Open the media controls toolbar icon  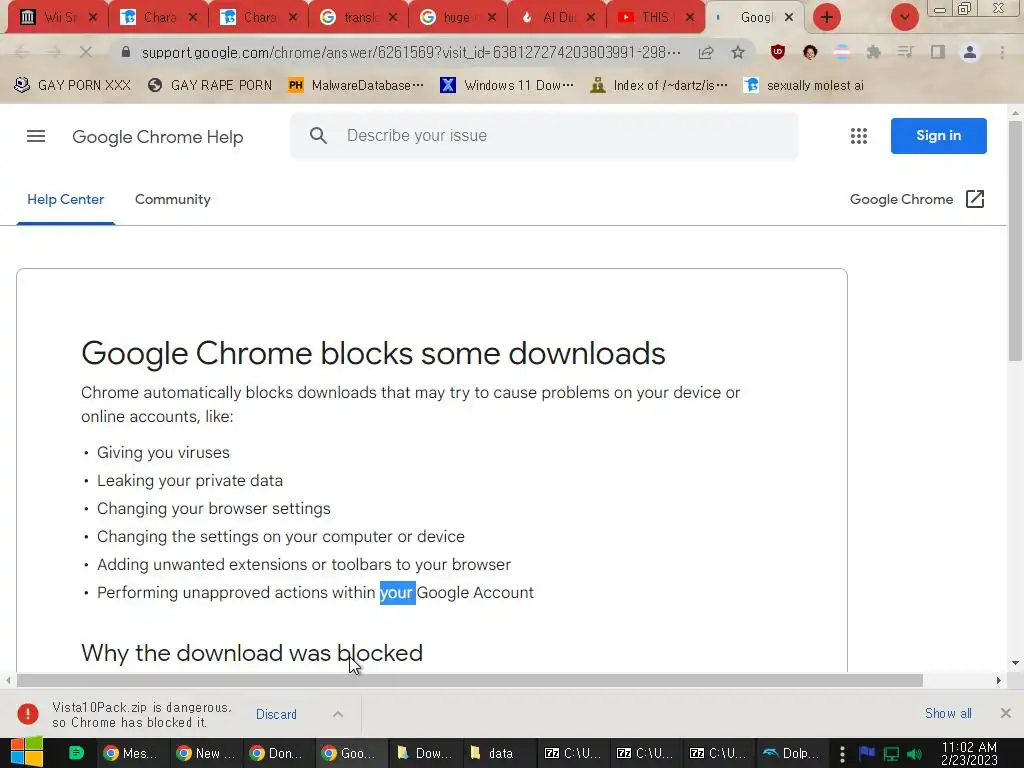click(905, 52)
